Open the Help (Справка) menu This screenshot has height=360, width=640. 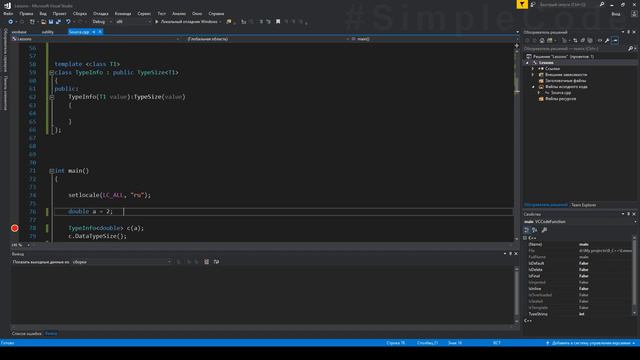coord(216,13)
